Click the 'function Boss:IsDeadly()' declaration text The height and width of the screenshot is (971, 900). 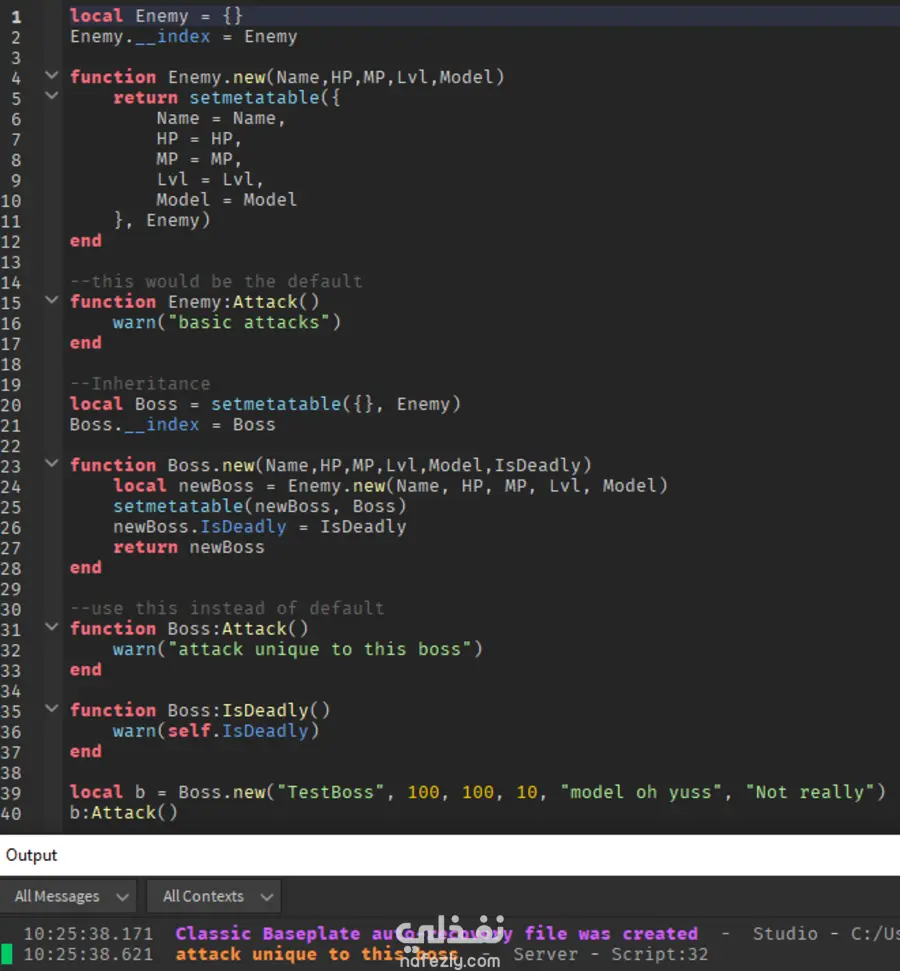(x=200, y=710)
